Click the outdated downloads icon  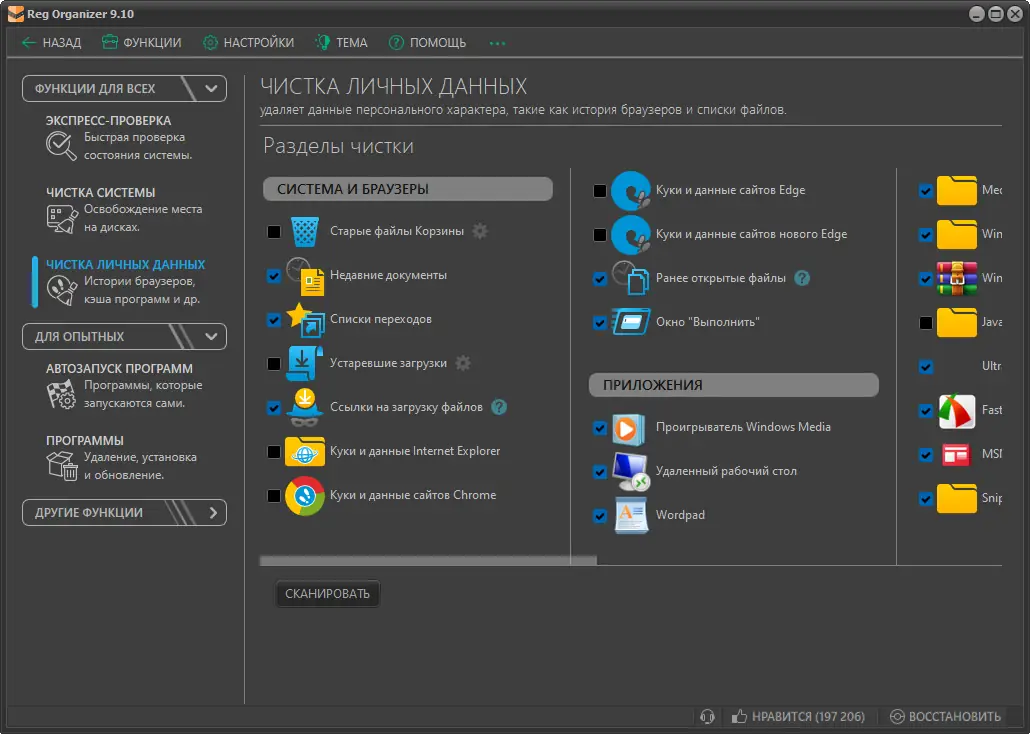point(304,364)
